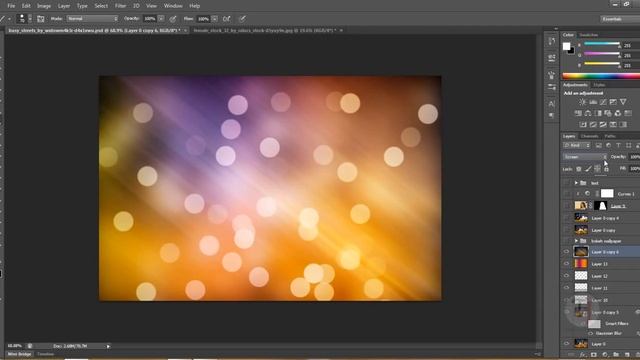640x360 pixels.
Task: Open the File menu
Action: 11,6
